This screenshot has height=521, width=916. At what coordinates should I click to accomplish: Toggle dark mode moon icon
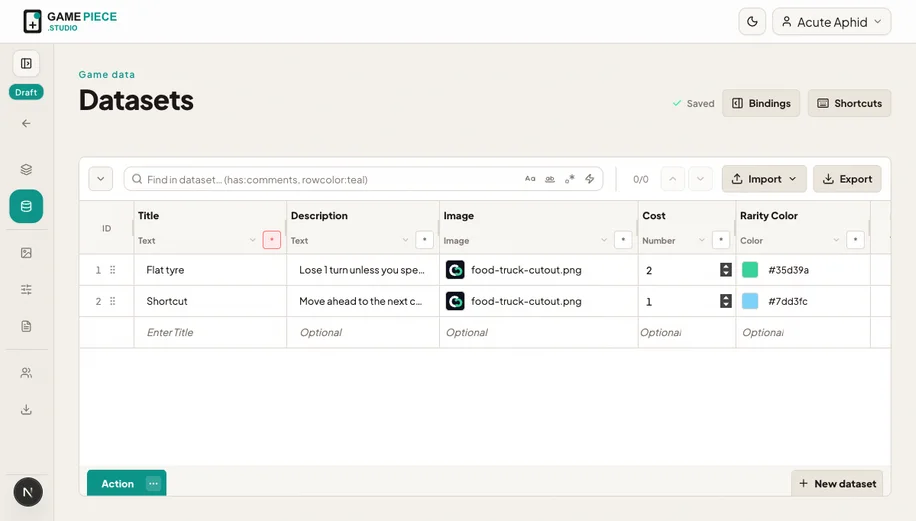click(752, 22)
